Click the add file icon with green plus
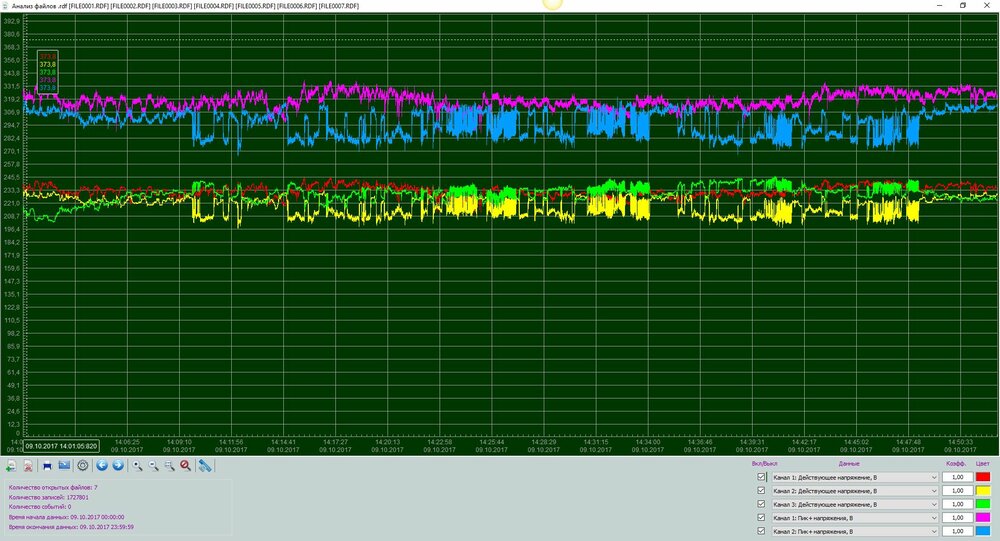This screenshot has width=1000, height=541. click(x=10, y=465)
